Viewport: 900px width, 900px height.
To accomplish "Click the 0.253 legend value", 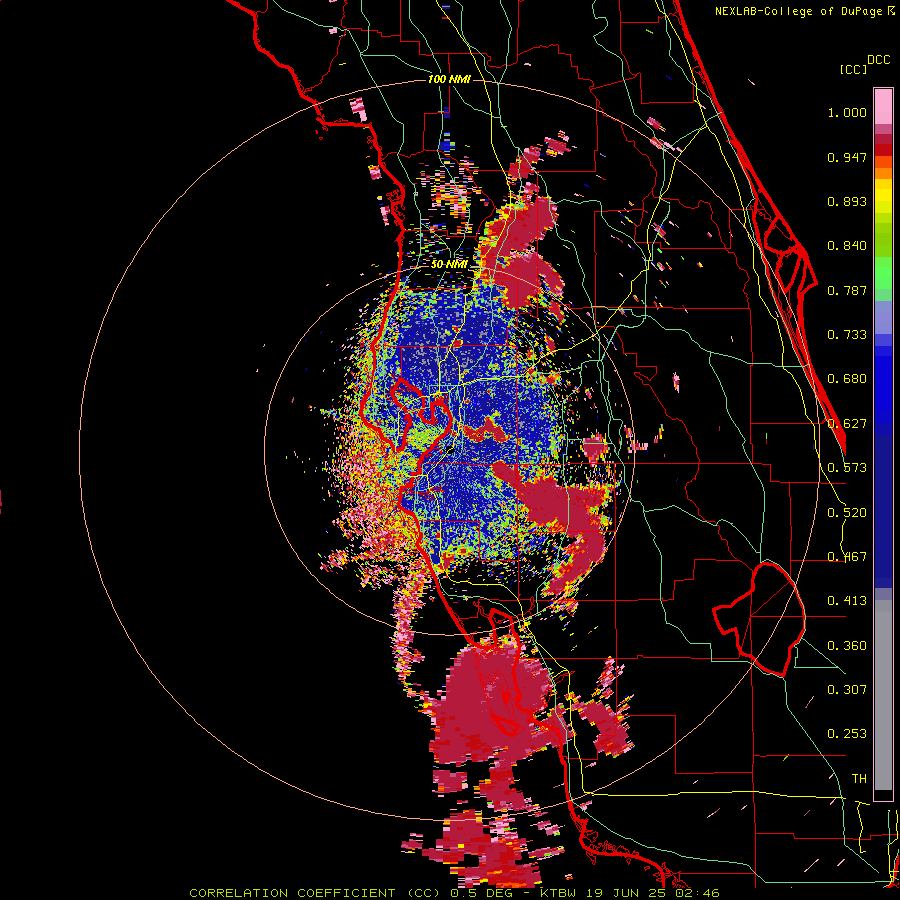I will 847,734.
